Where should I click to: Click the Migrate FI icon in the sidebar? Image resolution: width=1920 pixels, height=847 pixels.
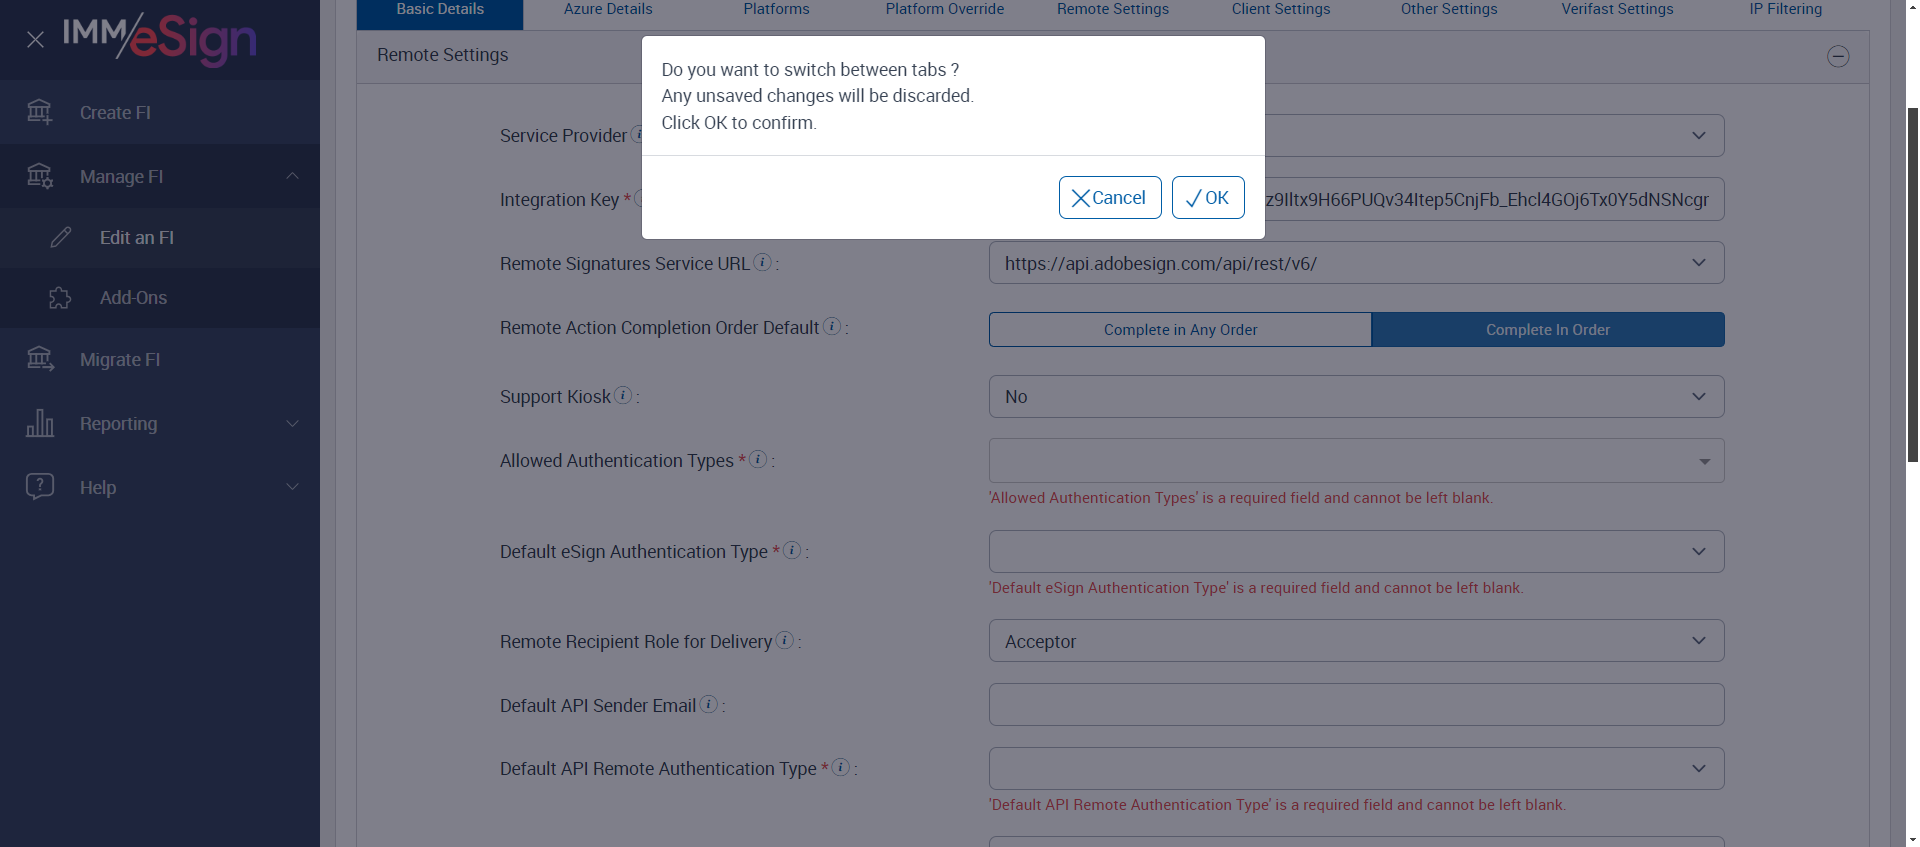40,359
